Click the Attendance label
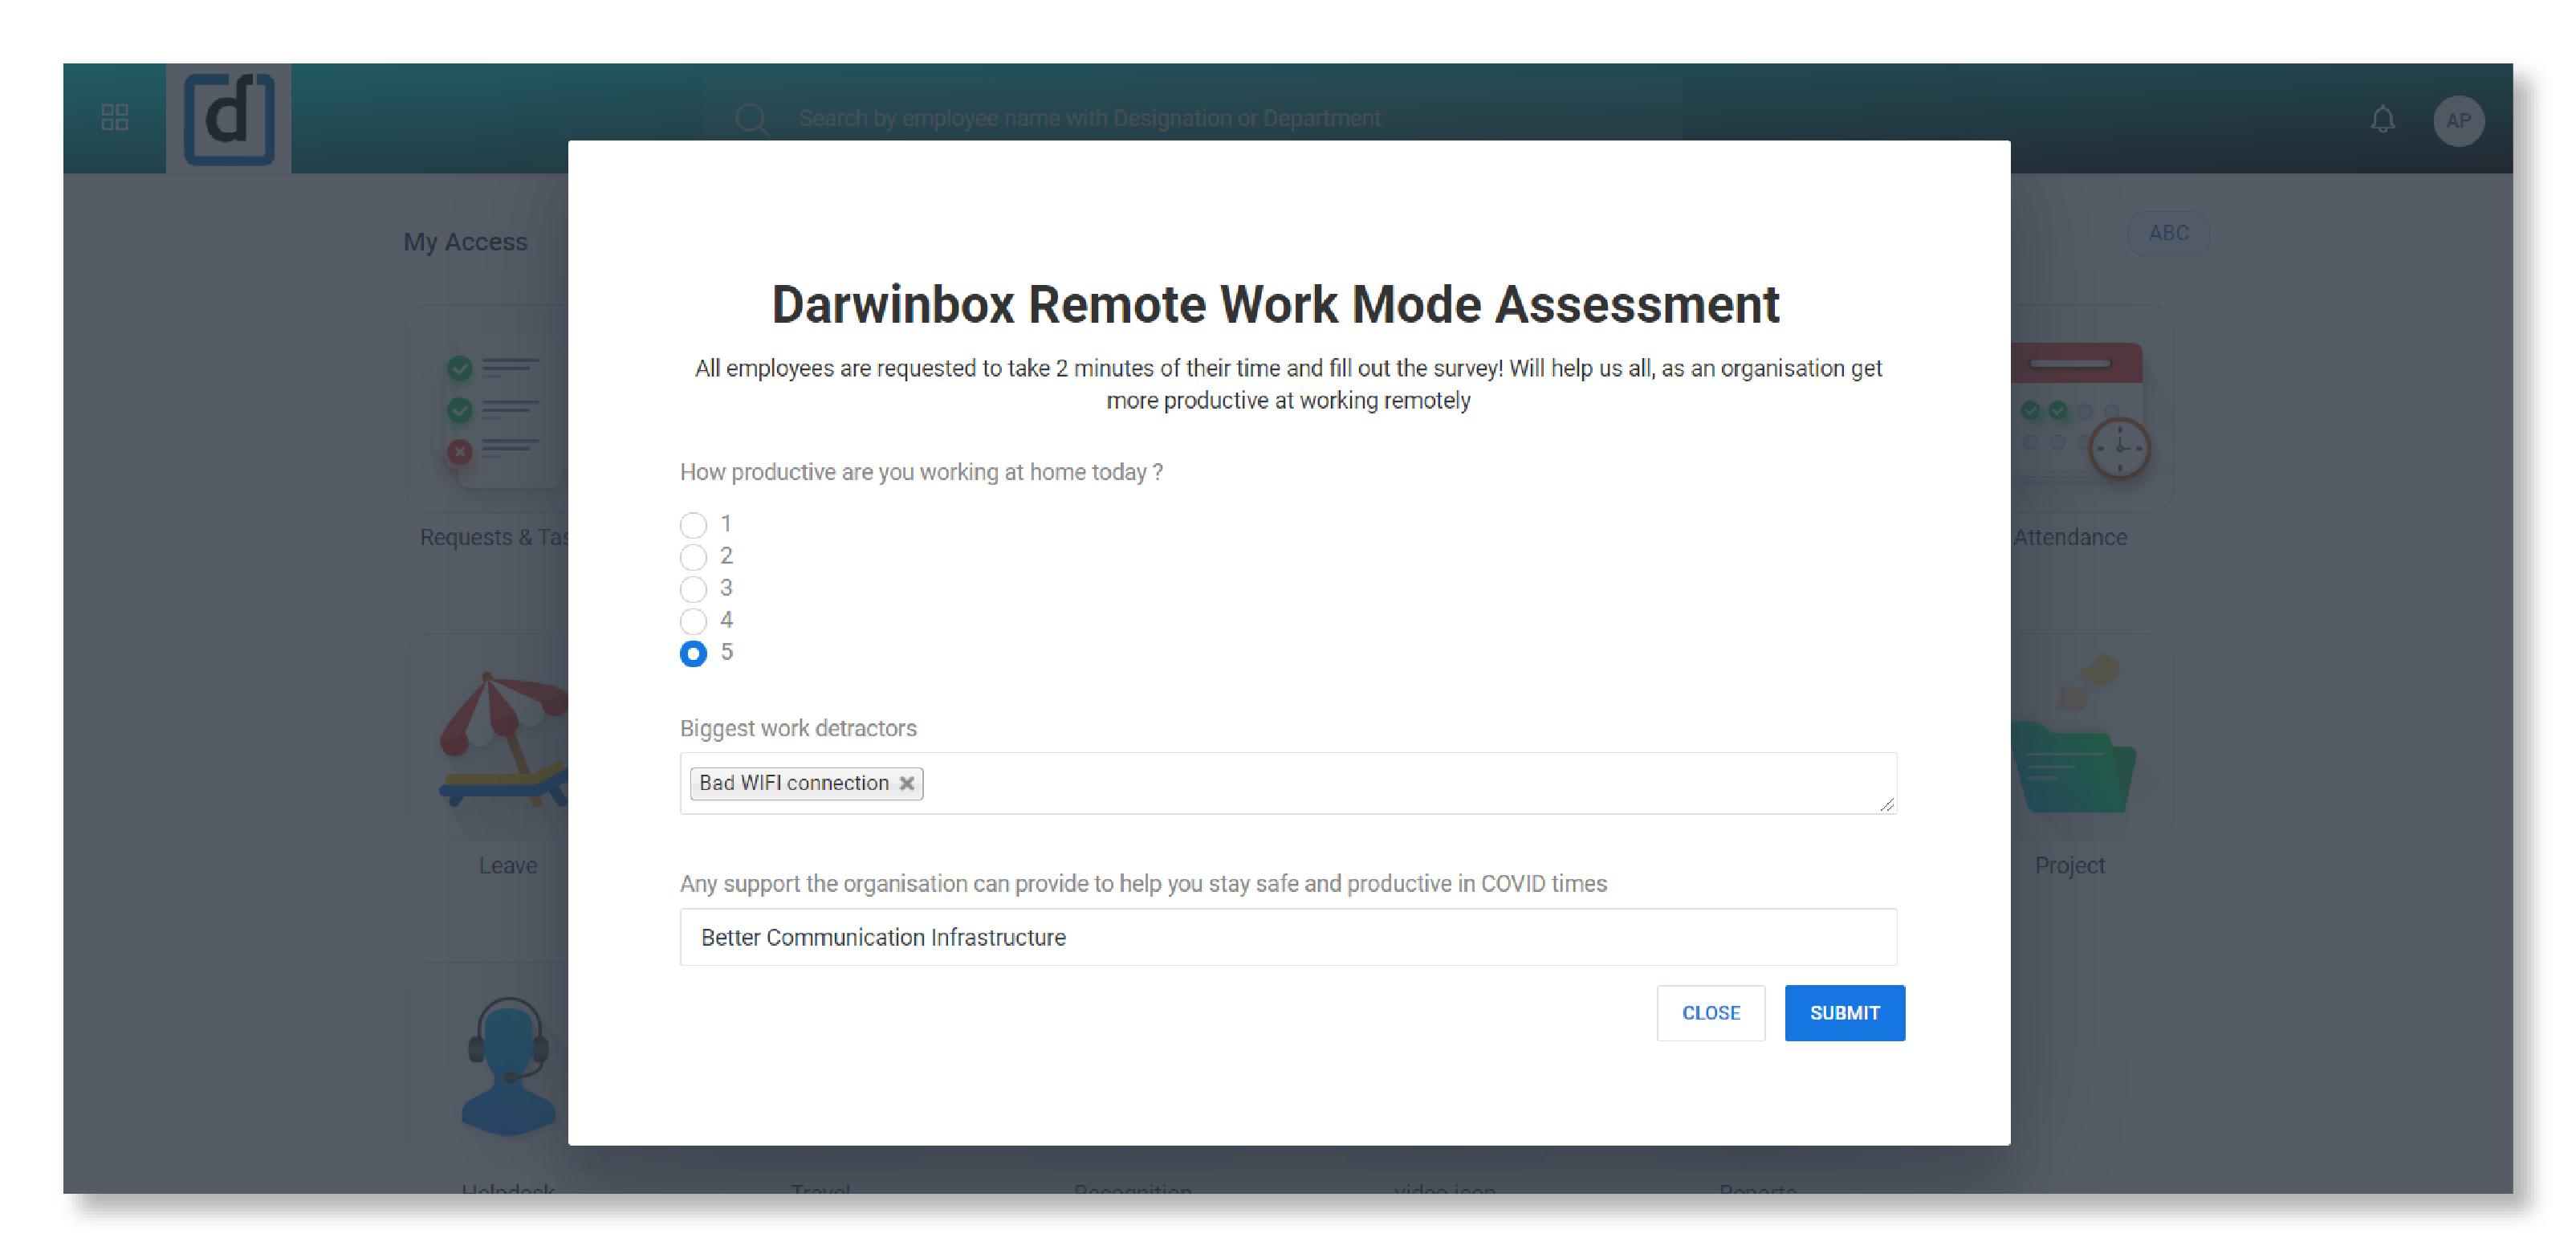The image size is (2576, 1258). tap(2070, 537)
